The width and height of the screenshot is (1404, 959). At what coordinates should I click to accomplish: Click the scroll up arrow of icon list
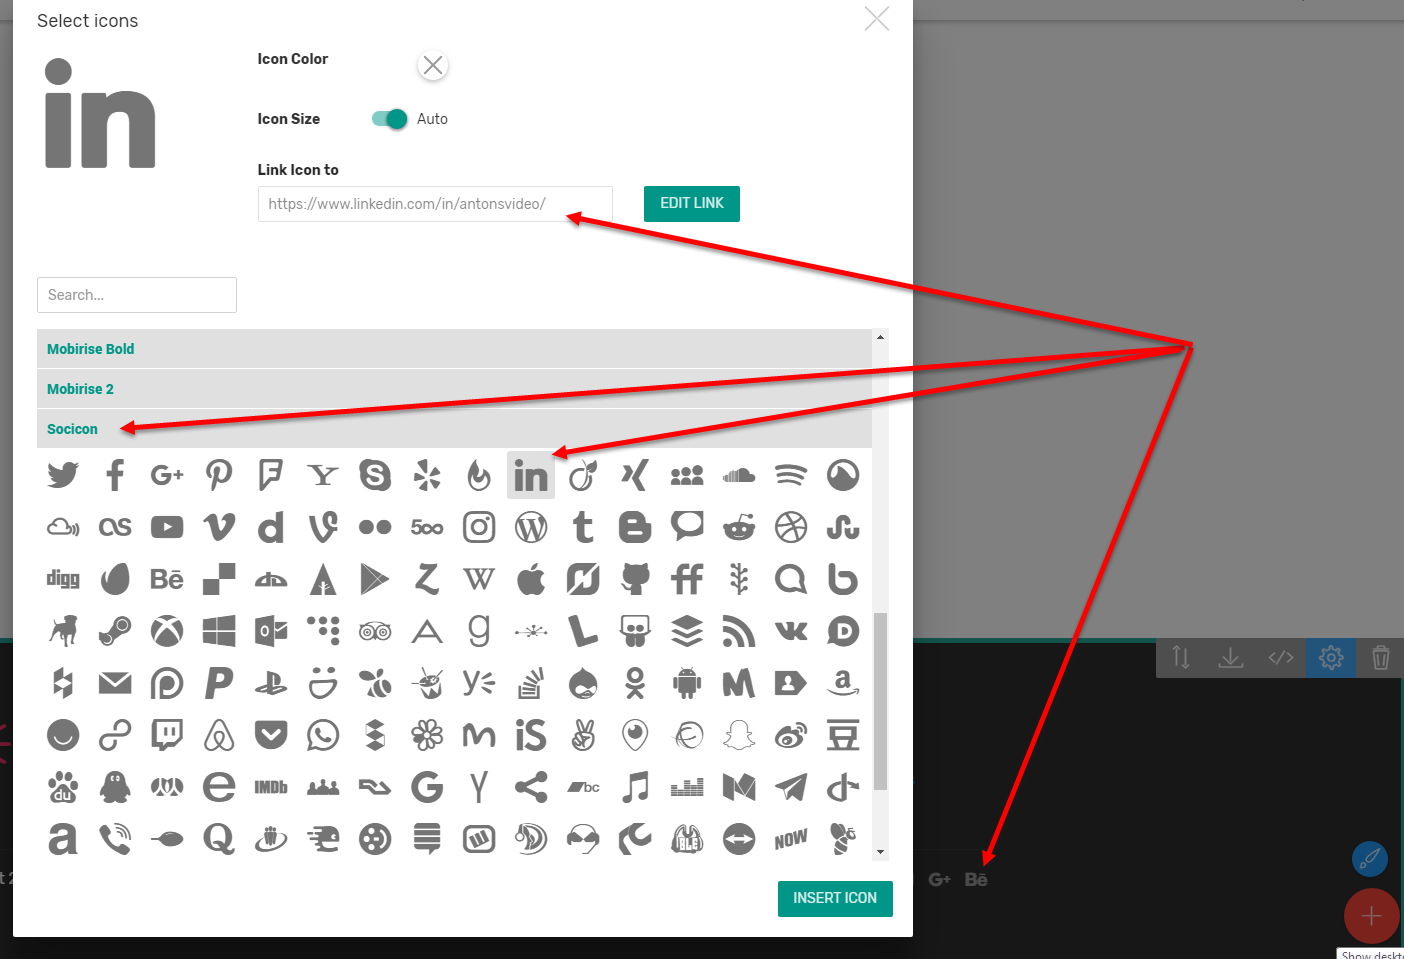coord(880,337)
